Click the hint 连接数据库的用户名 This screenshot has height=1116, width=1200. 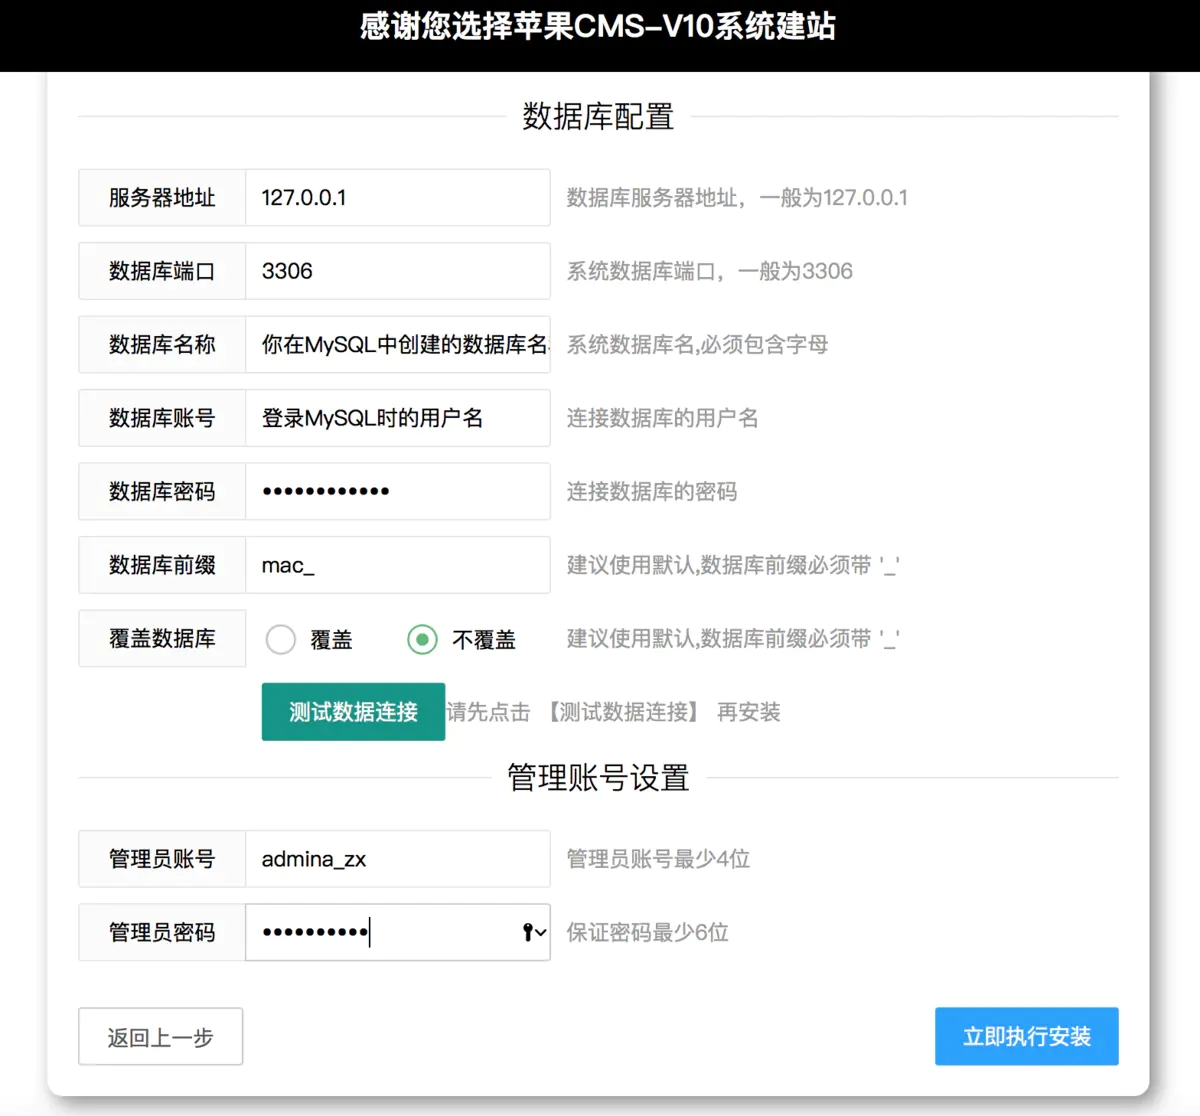[x=662, y=418]
